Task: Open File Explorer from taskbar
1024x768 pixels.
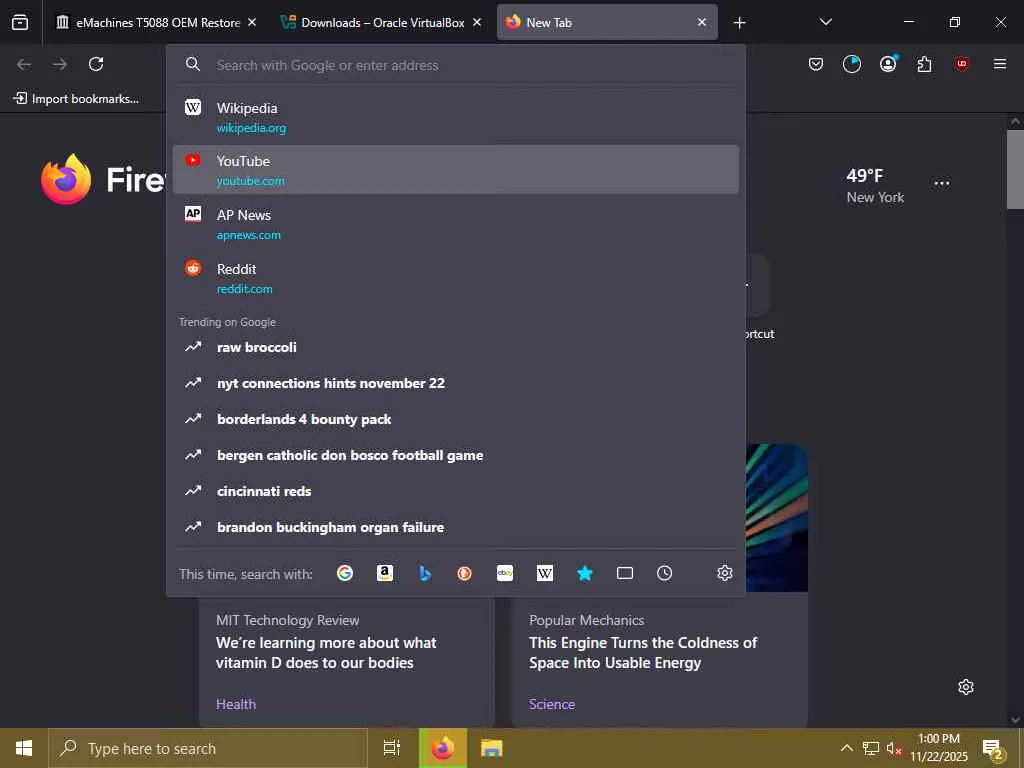Action: (x=491, y=748)
